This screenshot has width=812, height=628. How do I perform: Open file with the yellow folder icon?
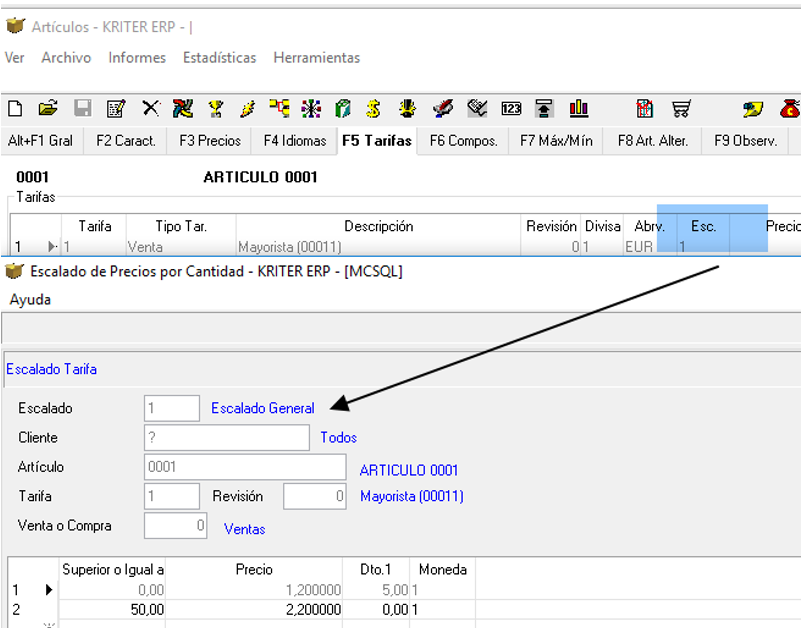tap(48, 109)
